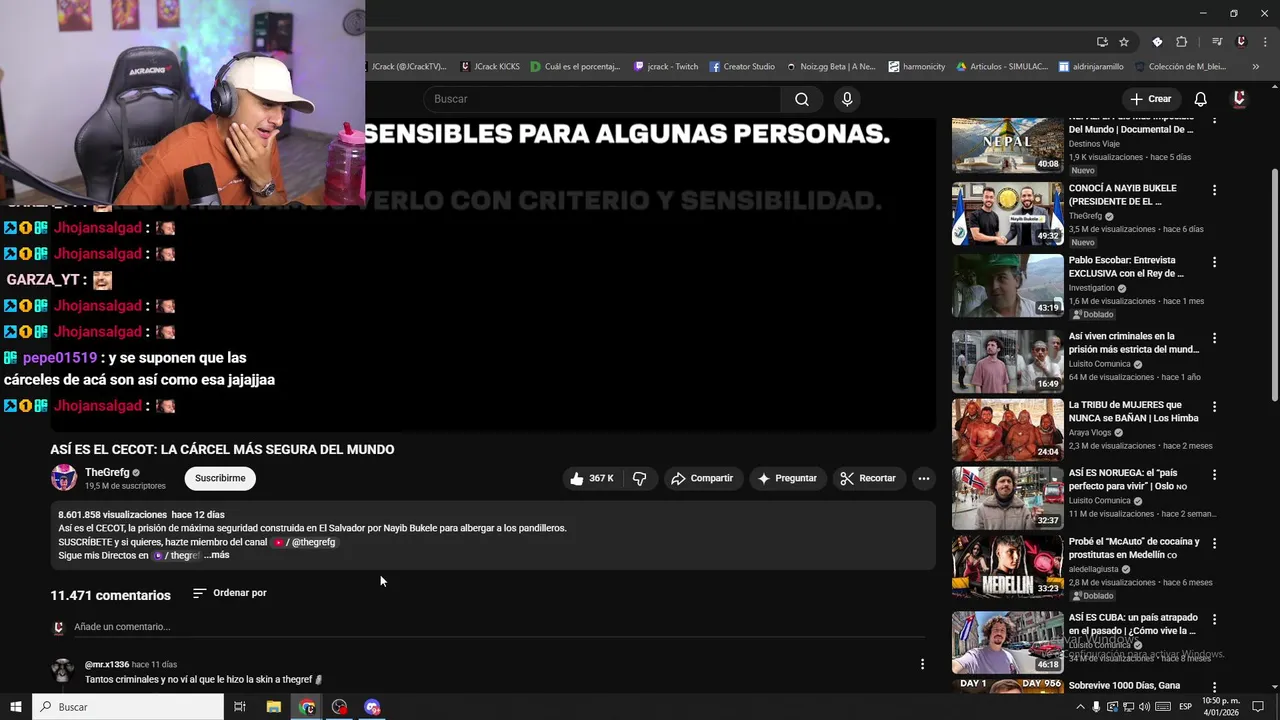Open Noiz.gg Beta bookmark
This screenshot has height=720, width=1280.
pos(831,66)
